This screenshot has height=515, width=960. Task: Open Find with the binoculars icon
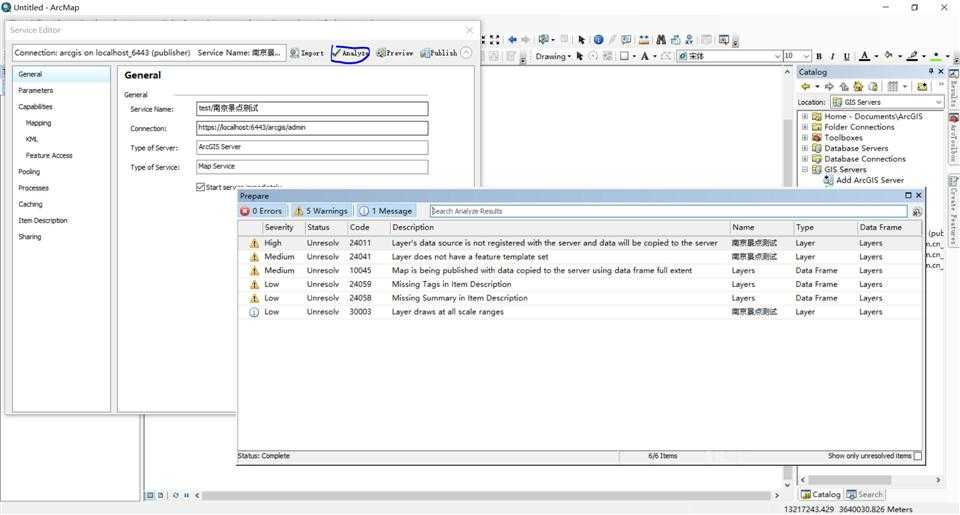pos(661,40)
